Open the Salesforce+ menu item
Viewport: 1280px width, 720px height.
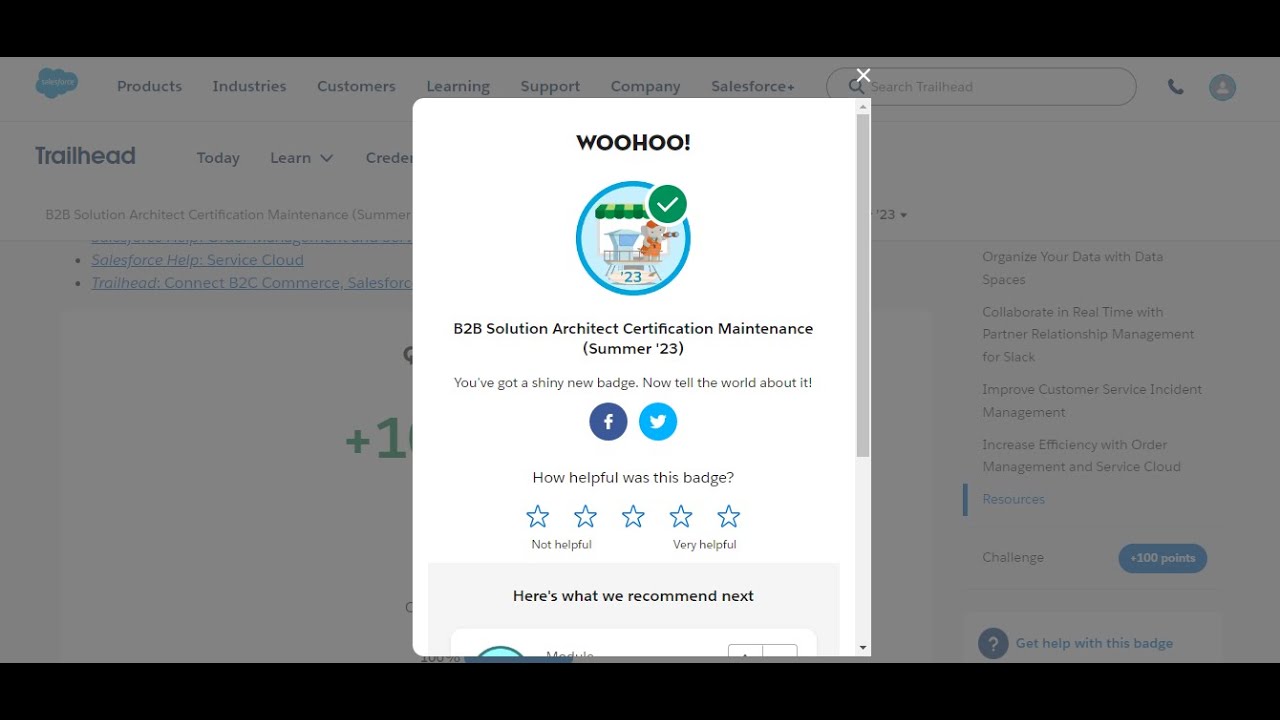pyautogui.click(x=753, y=87)
